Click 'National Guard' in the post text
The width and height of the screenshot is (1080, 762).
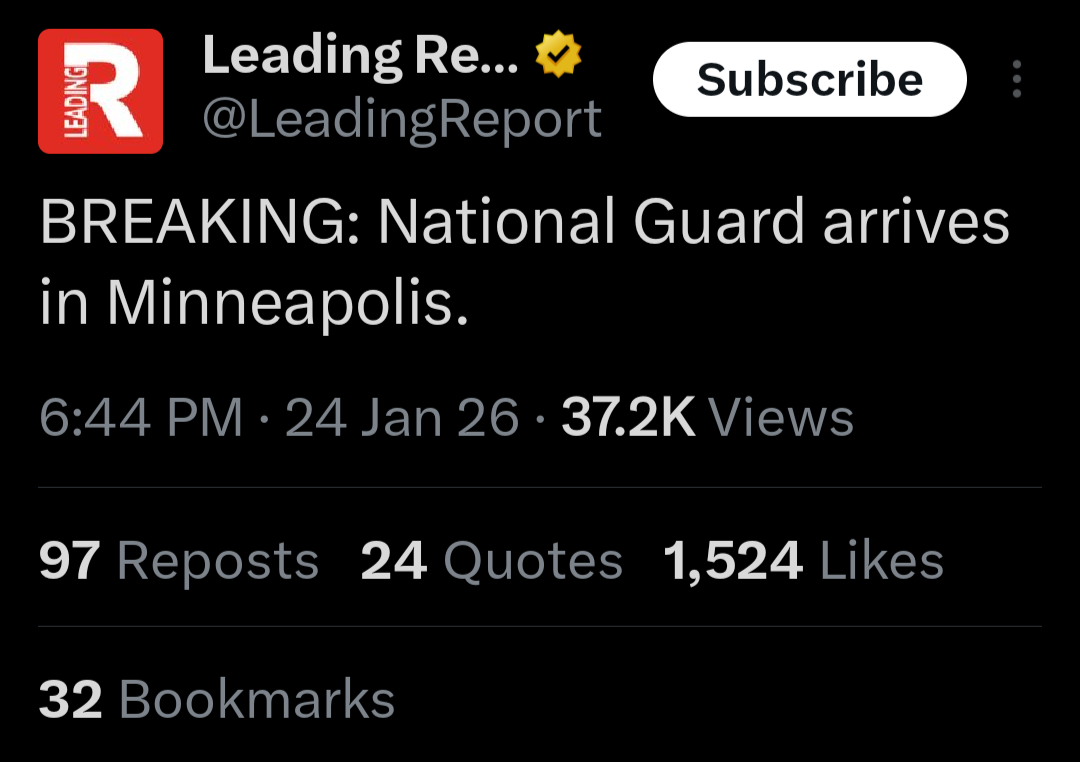(x=592, y=222)
